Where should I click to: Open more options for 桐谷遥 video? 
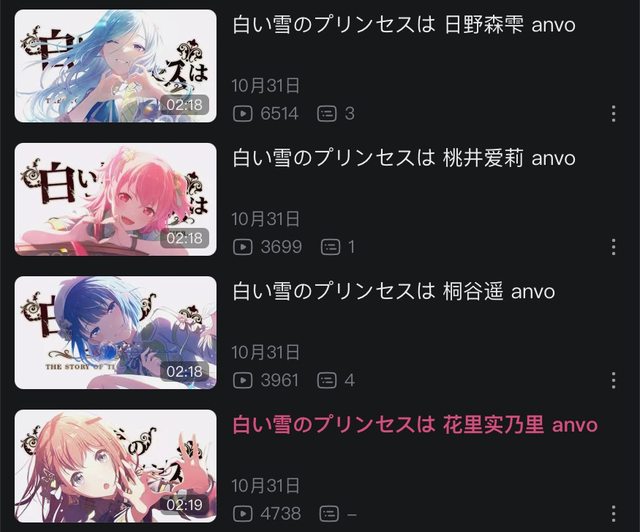(613, 380)
